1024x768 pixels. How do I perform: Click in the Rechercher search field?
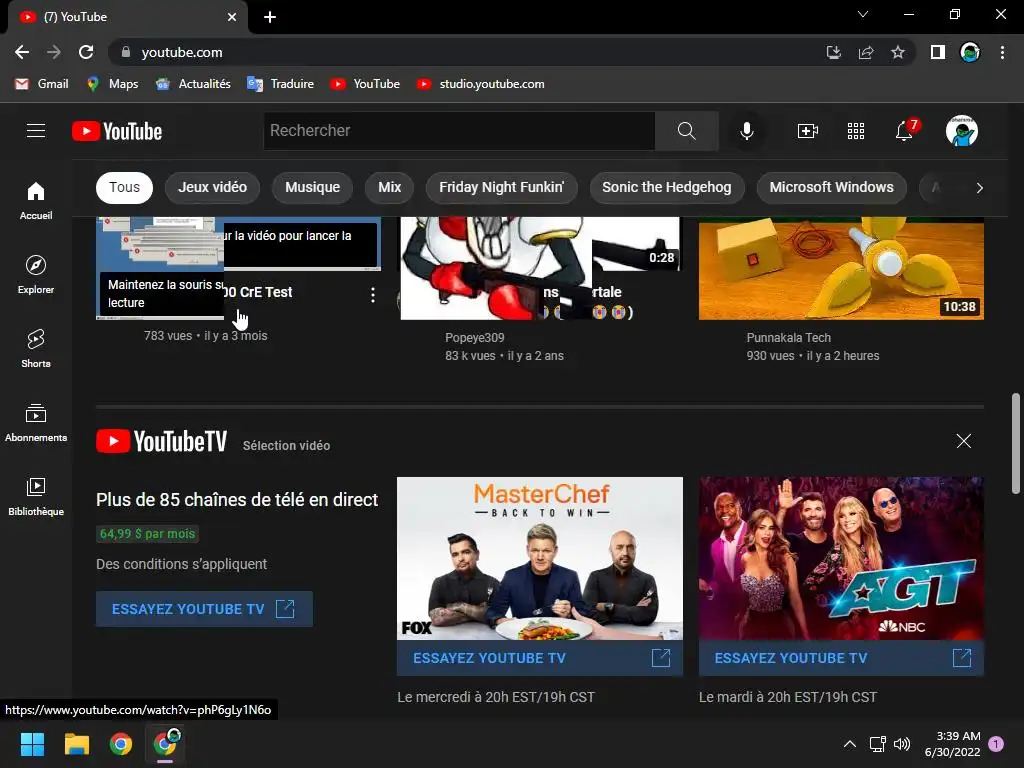click(x=459, y=131)
